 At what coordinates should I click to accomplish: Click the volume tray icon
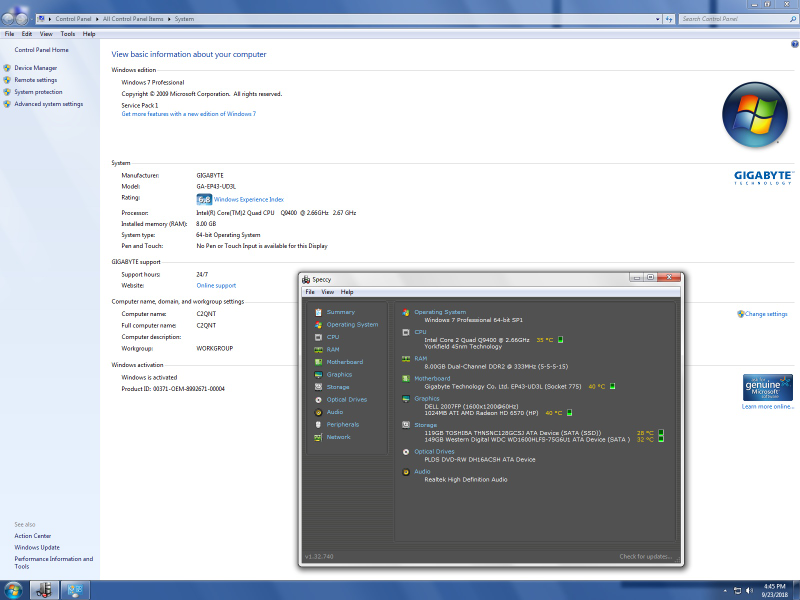point(749,591)
